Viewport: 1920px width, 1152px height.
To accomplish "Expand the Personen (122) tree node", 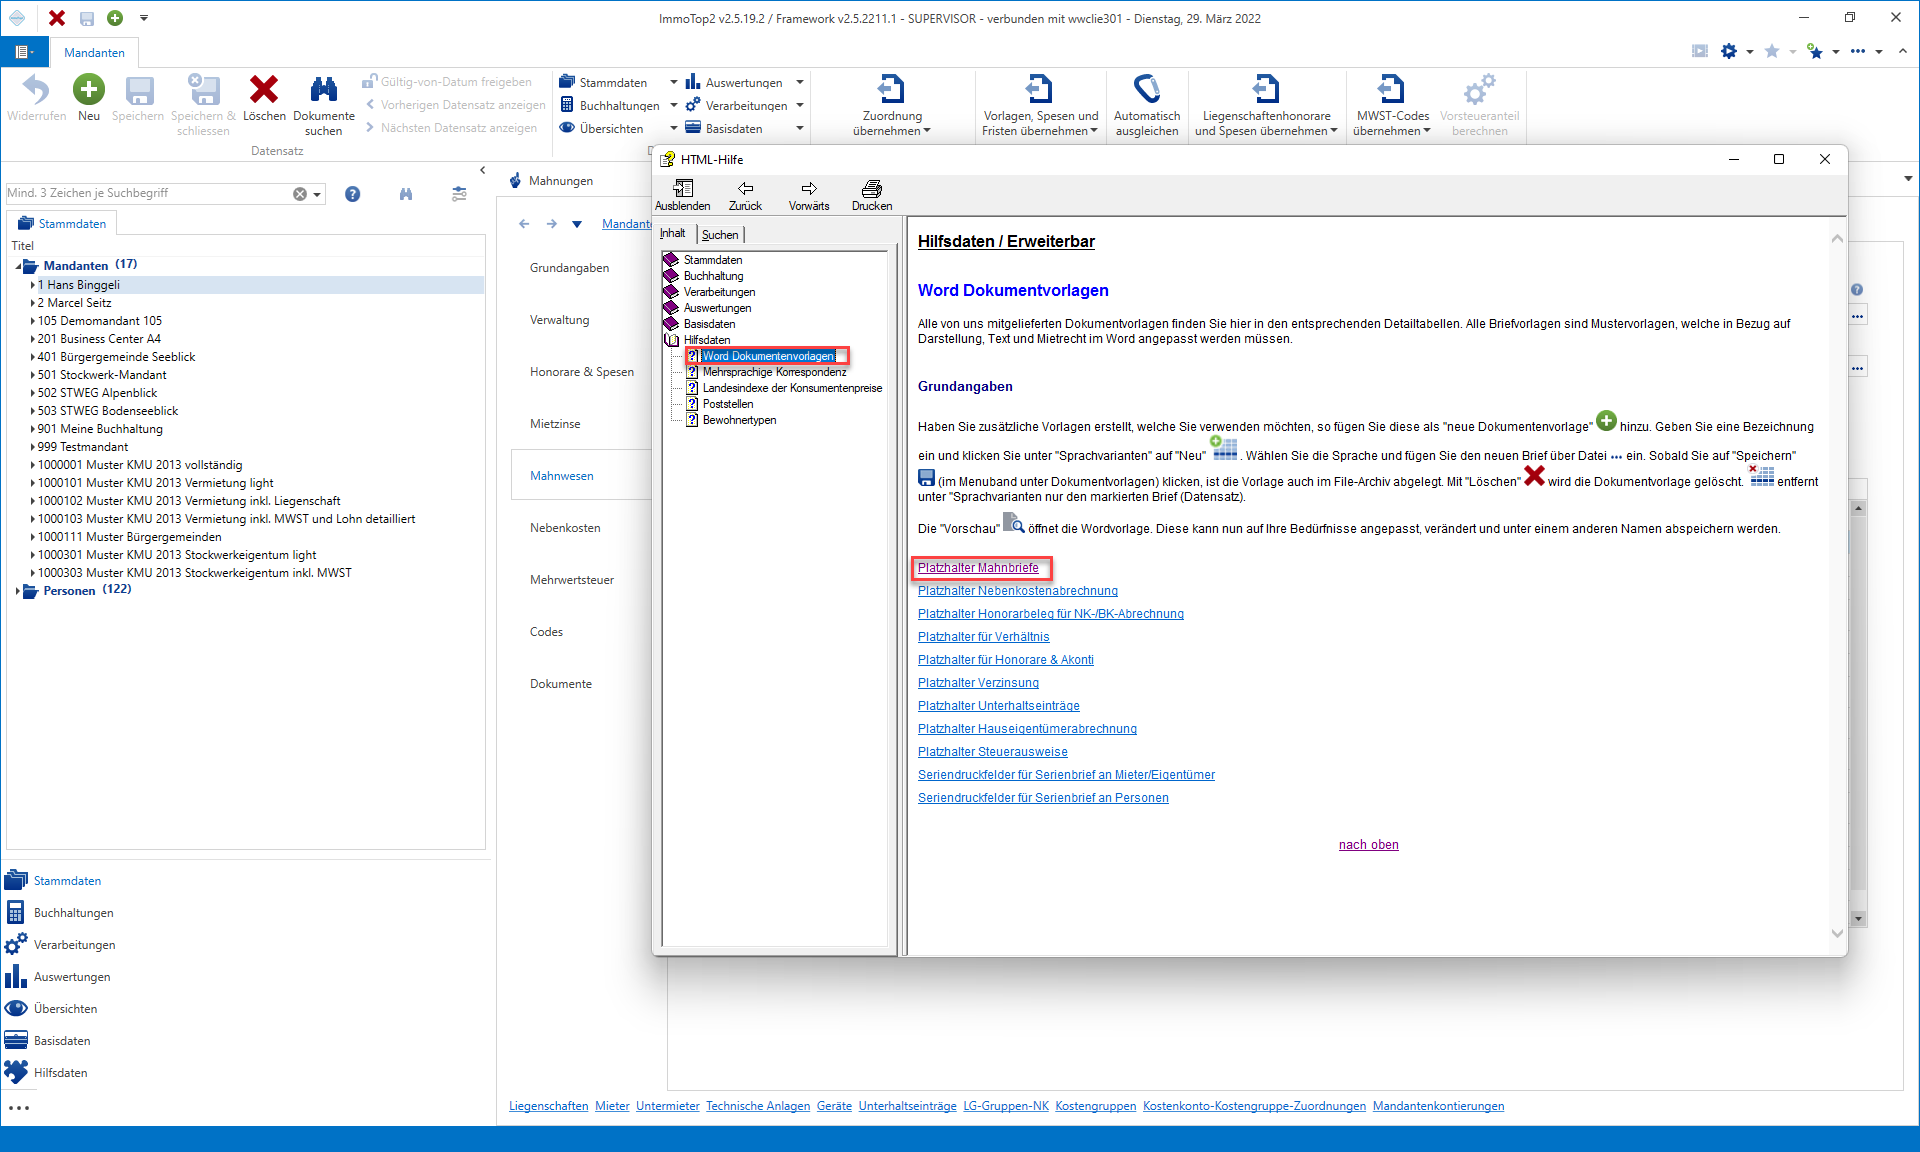I will tap(18, 591).
